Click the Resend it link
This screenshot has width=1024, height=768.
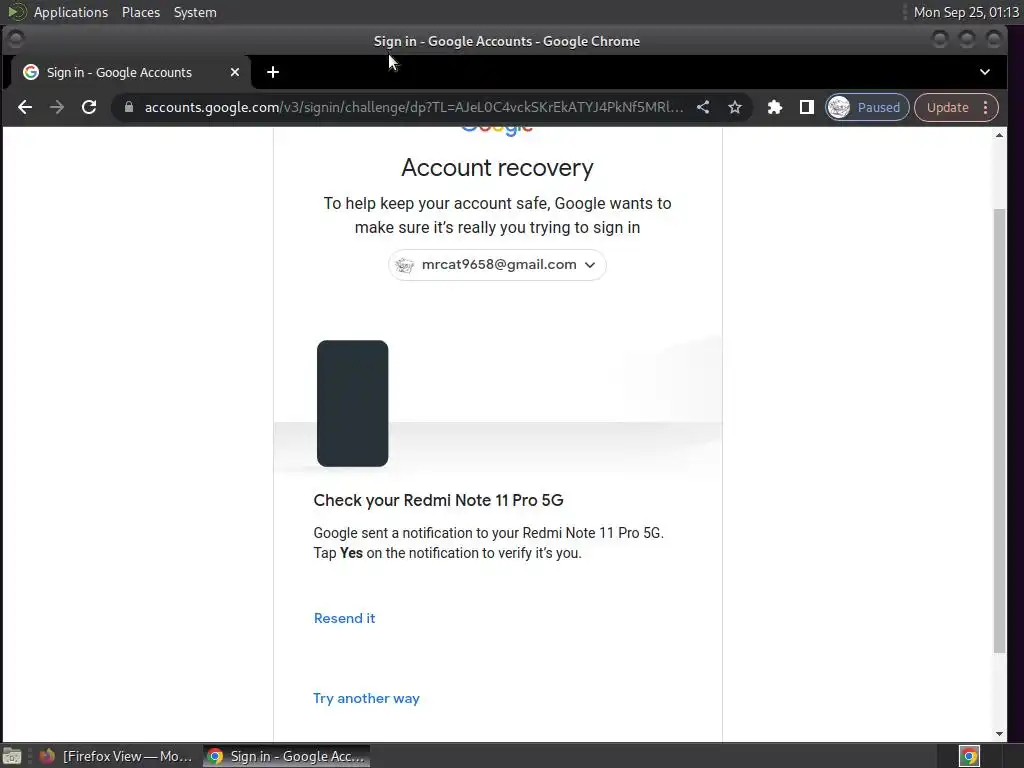pyautogui.click(x=344, y=618)
